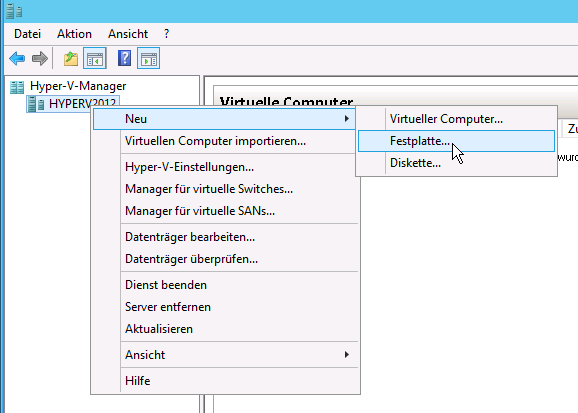578x413 pixels.
Task: Choose Virtueller Computer... from submenu
Action: click(x=456, y=119)
